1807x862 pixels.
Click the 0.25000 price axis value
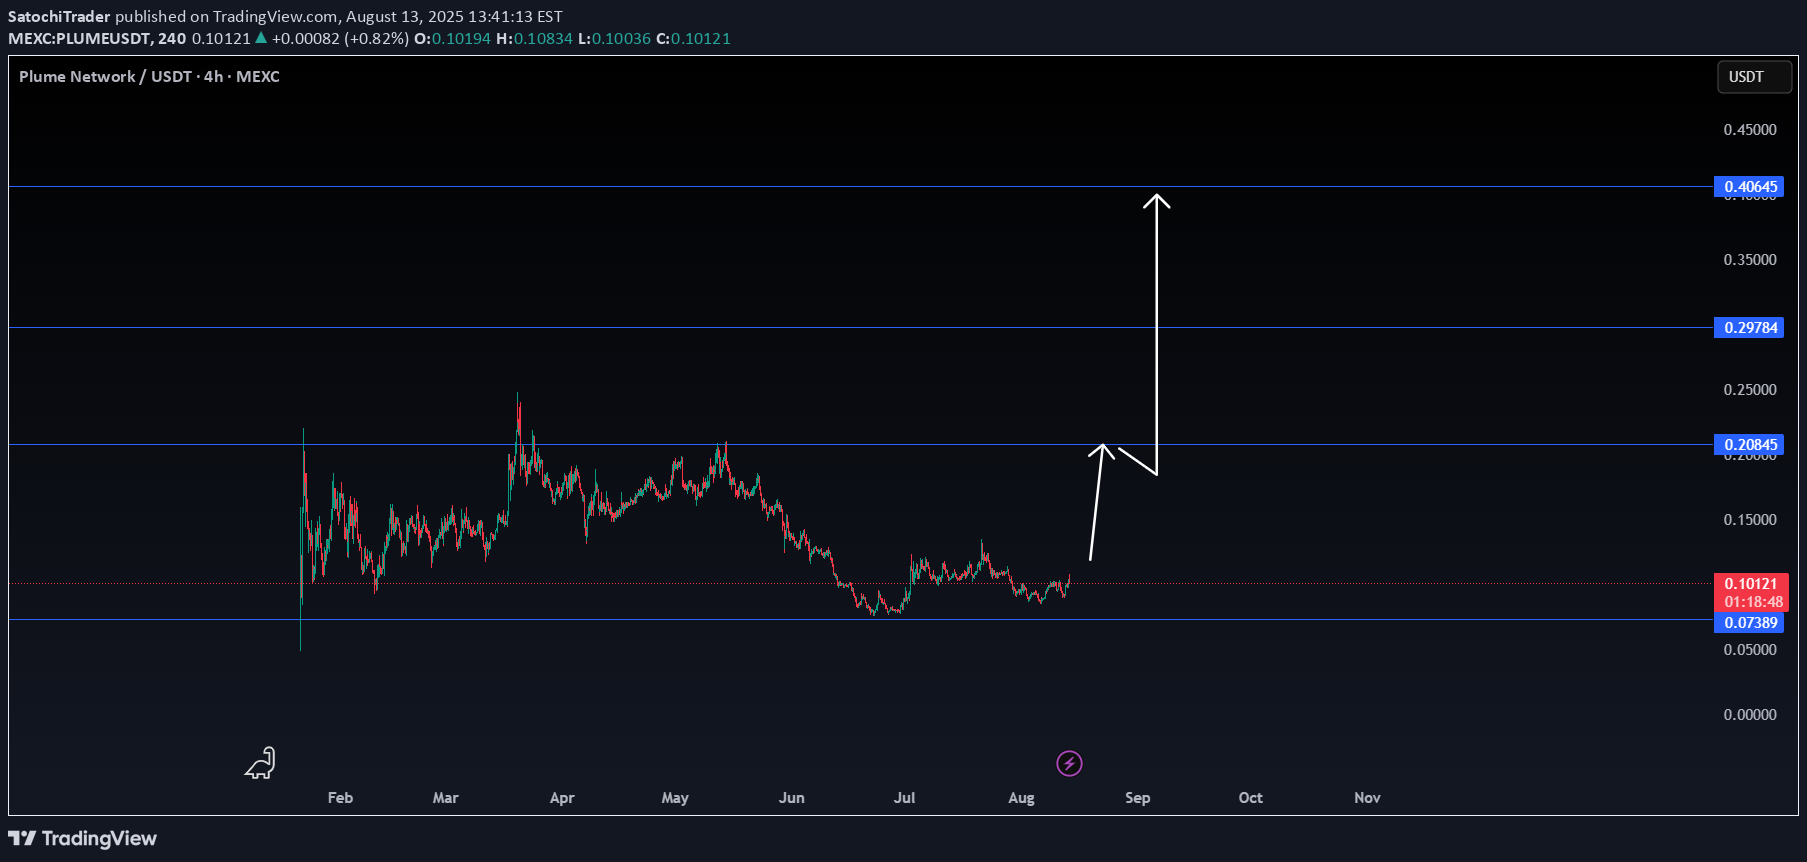(1750, 390)
